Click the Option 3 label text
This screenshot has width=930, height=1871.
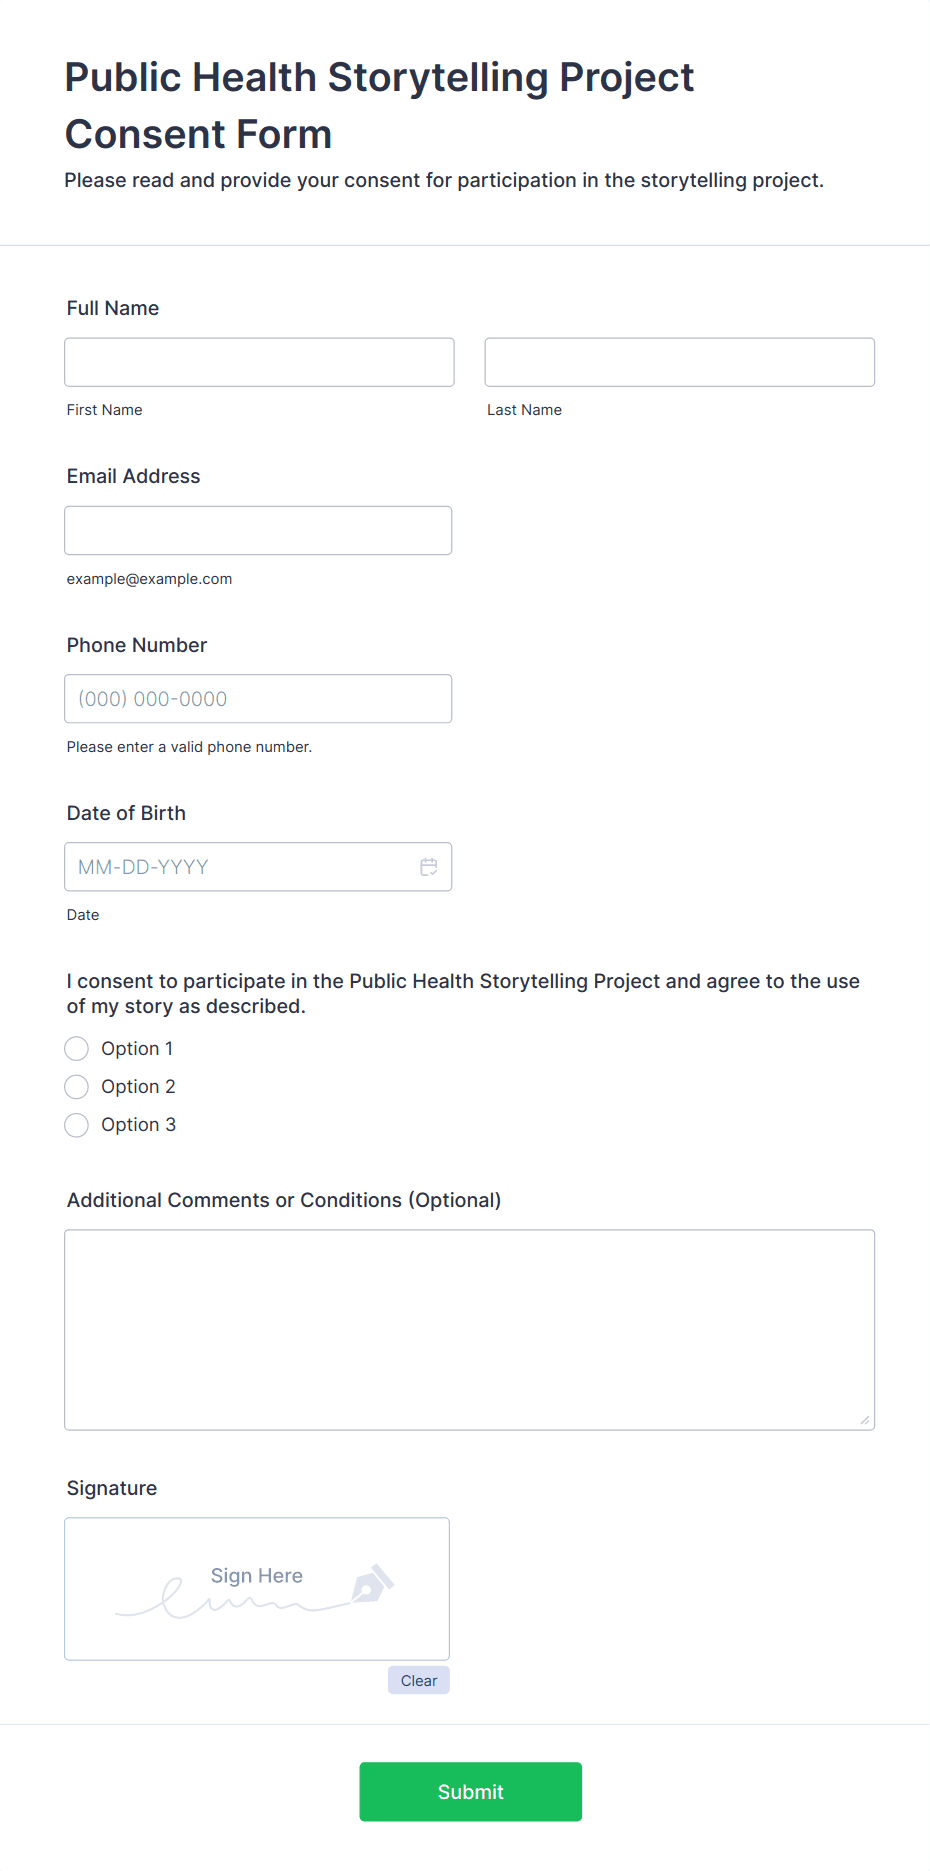pos(138,1125)
